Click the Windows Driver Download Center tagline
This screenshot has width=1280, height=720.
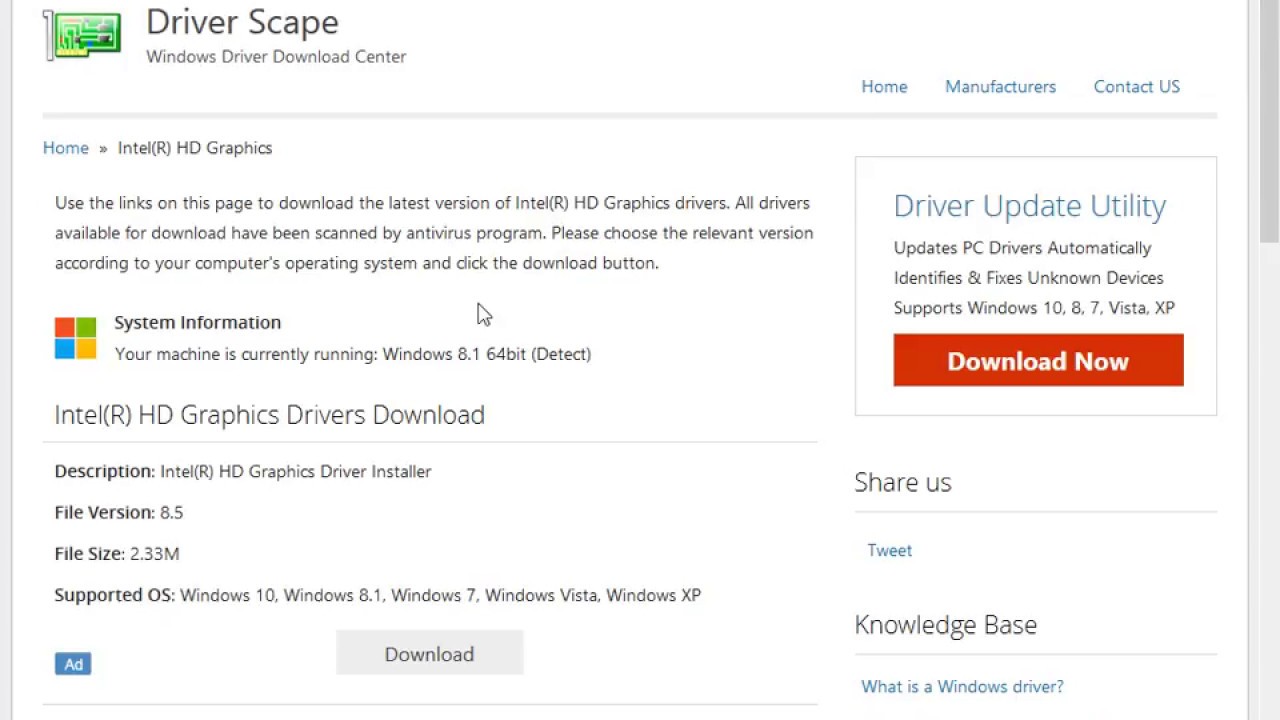(276, 57)
